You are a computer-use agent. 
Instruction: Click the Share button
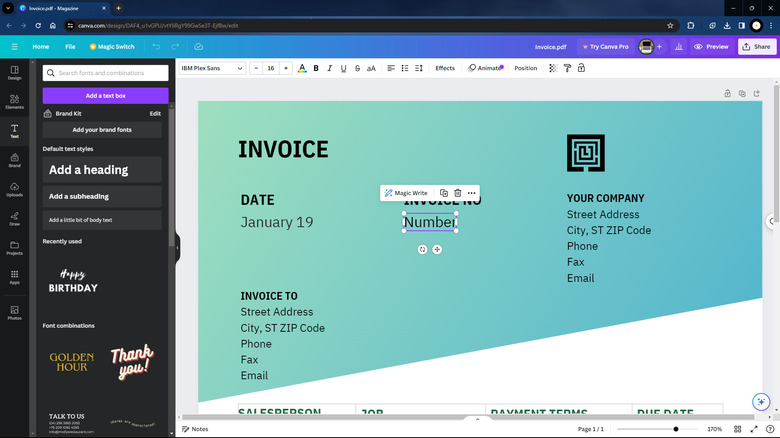coord(756,47)
